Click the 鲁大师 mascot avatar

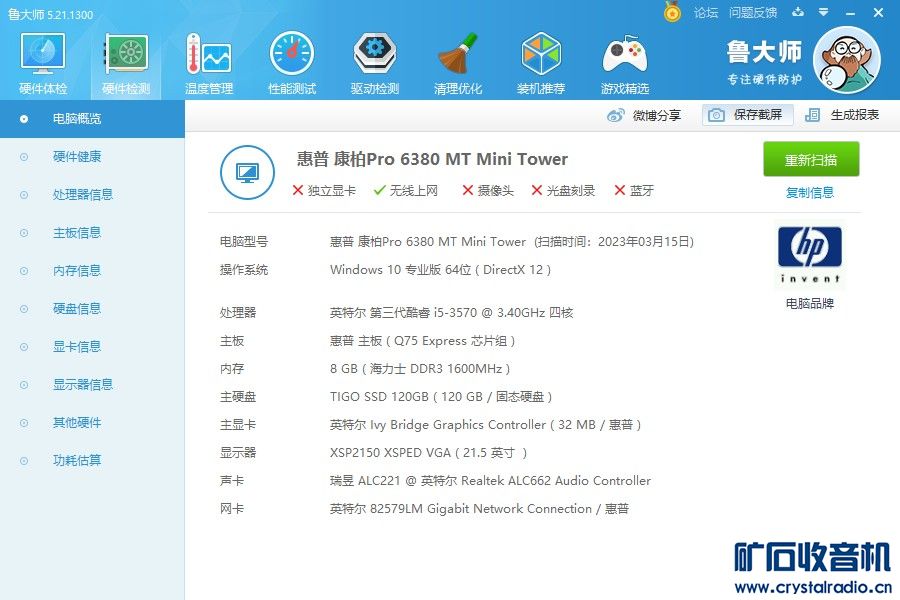coord(847,60)
